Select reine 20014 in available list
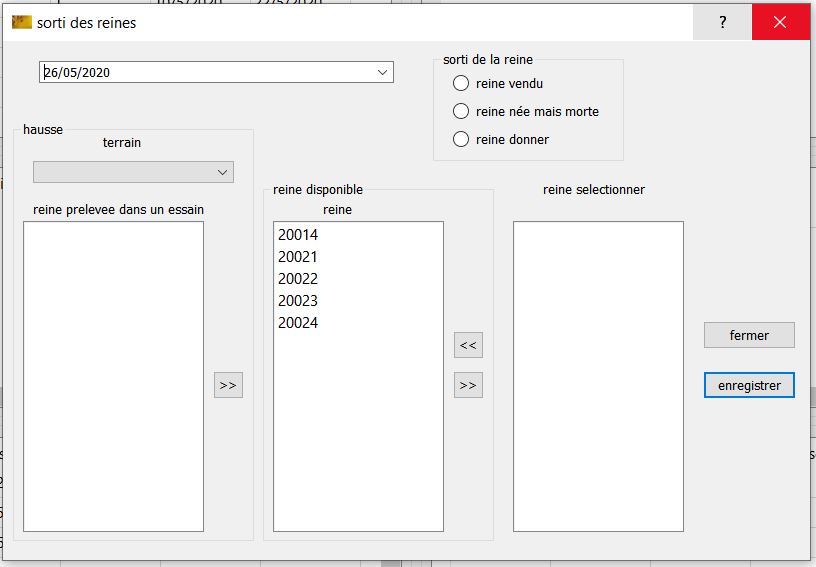 [x=298, y=235]
